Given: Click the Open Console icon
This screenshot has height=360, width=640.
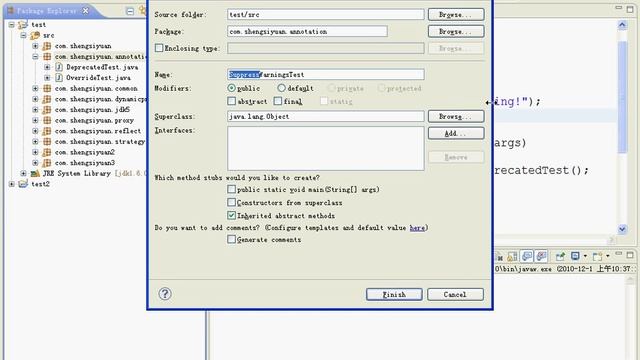Looking at the screenshot, I should [597, 256].
